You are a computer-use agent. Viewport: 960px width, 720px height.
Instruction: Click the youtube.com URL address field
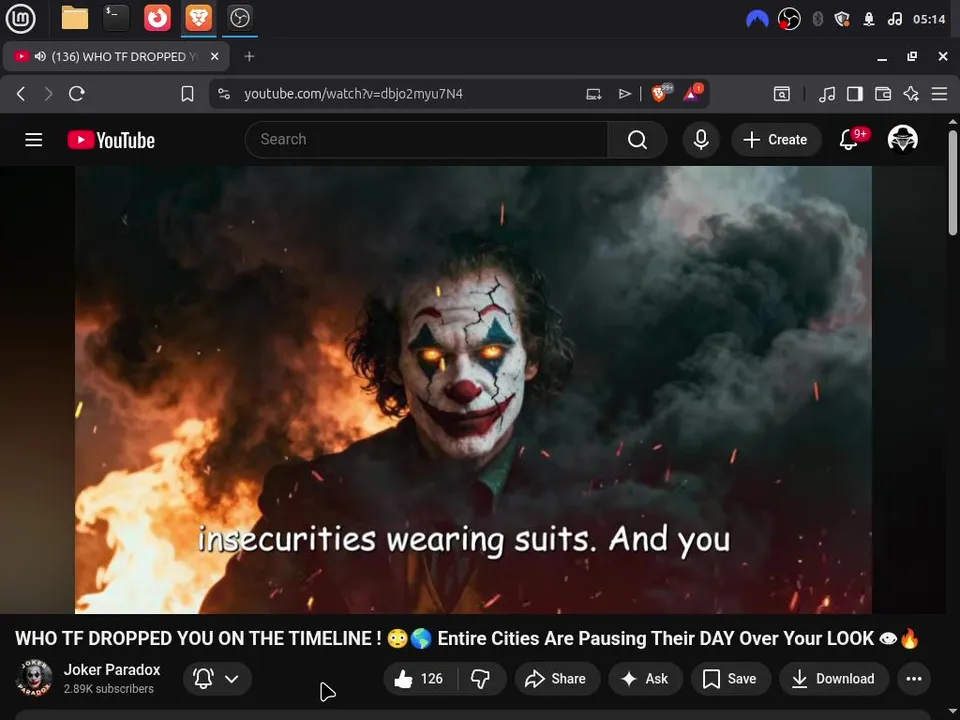pos(353,94)
